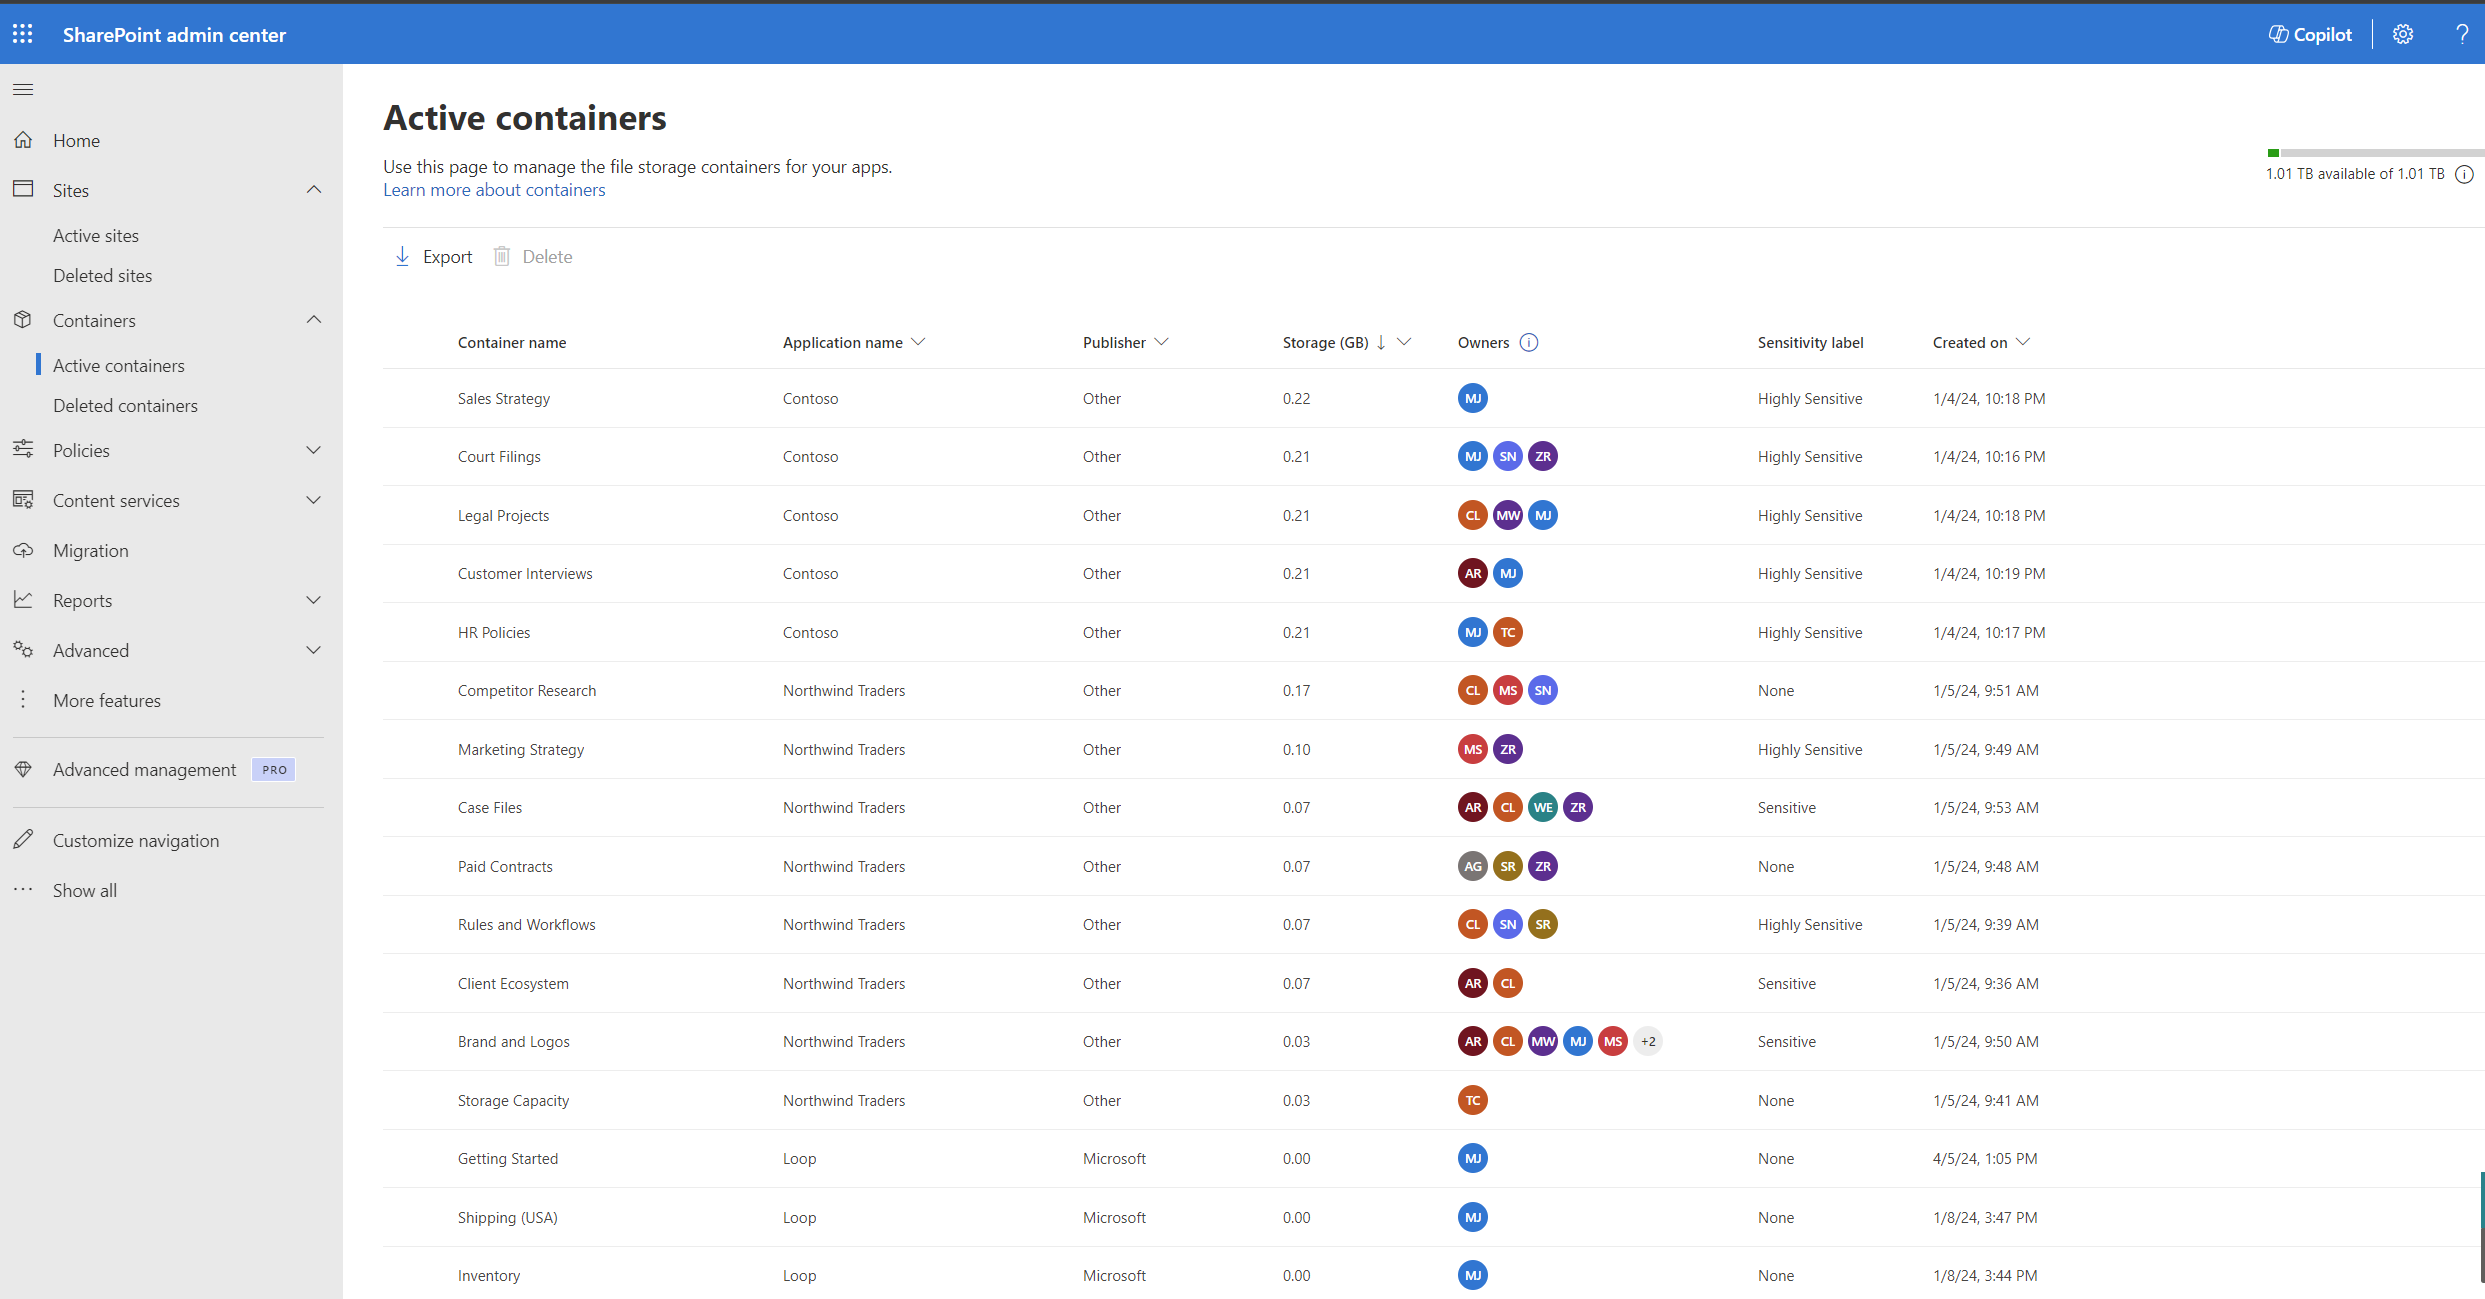This screenshot has height=1299, width=2485.
Task: Navigate to Deleted containers section
Action: pos(127,403)
